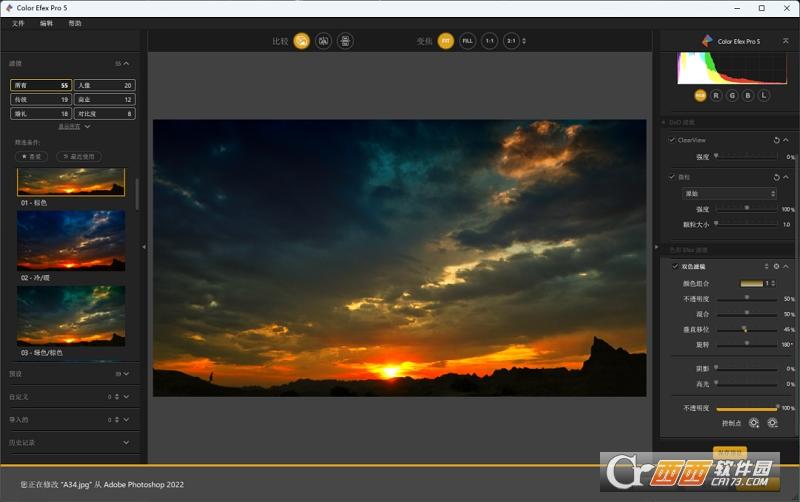Click the filter list vertical scrollbar
Viewport: 800px width, 502px height.
137,194
